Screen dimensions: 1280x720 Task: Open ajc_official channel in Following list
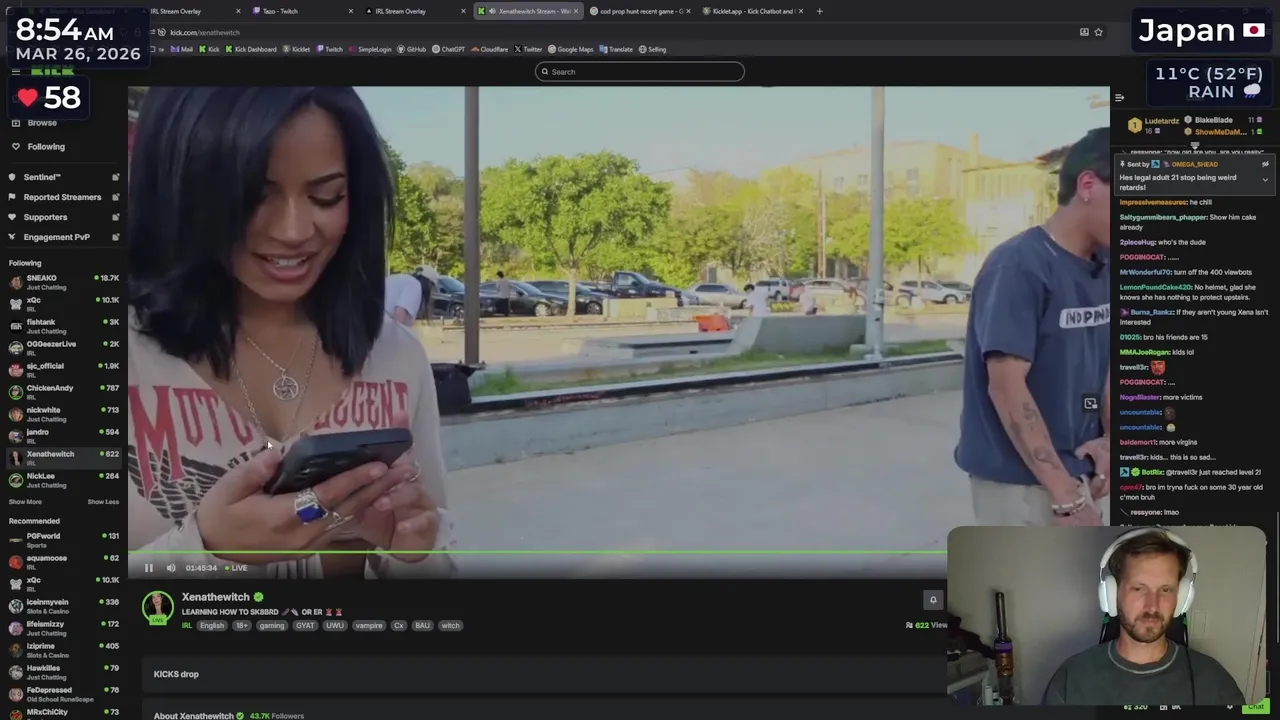[x=63, y=370]
